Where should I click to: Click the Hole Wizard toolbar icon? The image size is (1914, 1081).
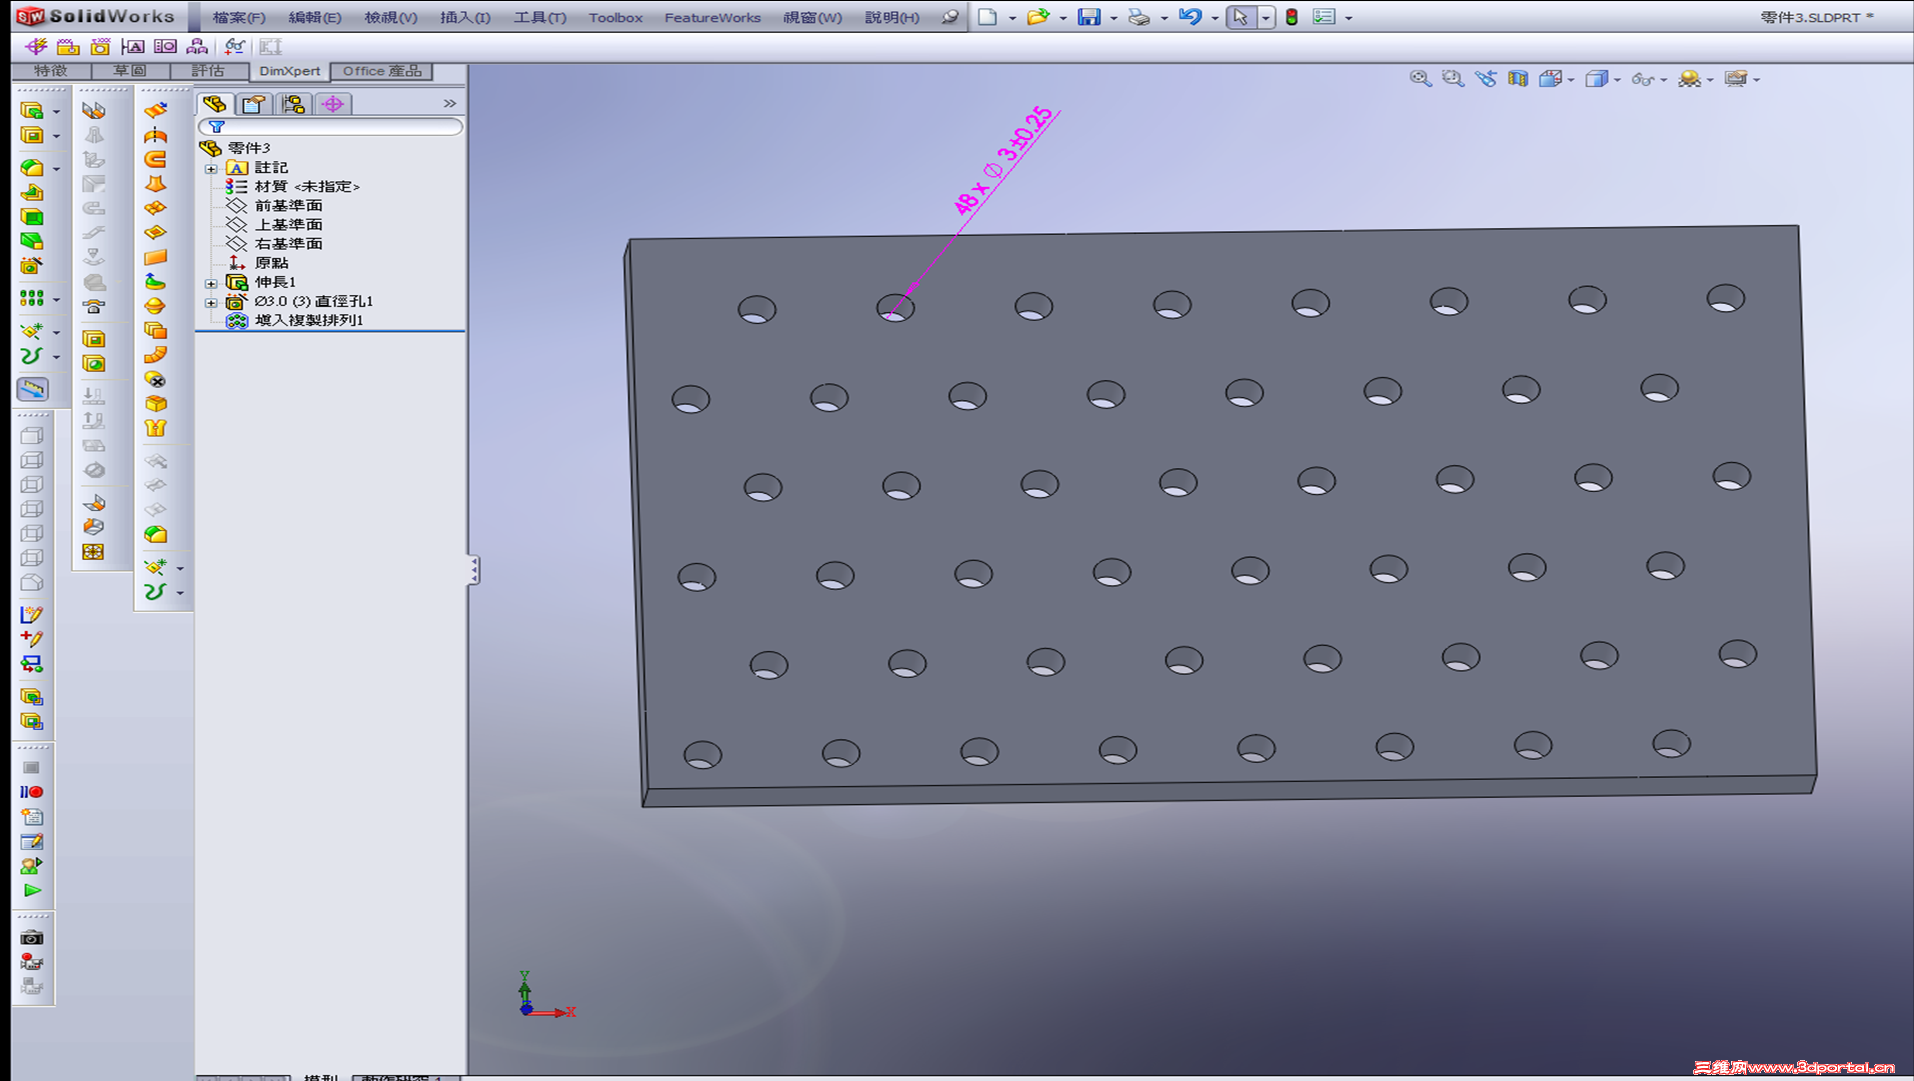point(32,266)
